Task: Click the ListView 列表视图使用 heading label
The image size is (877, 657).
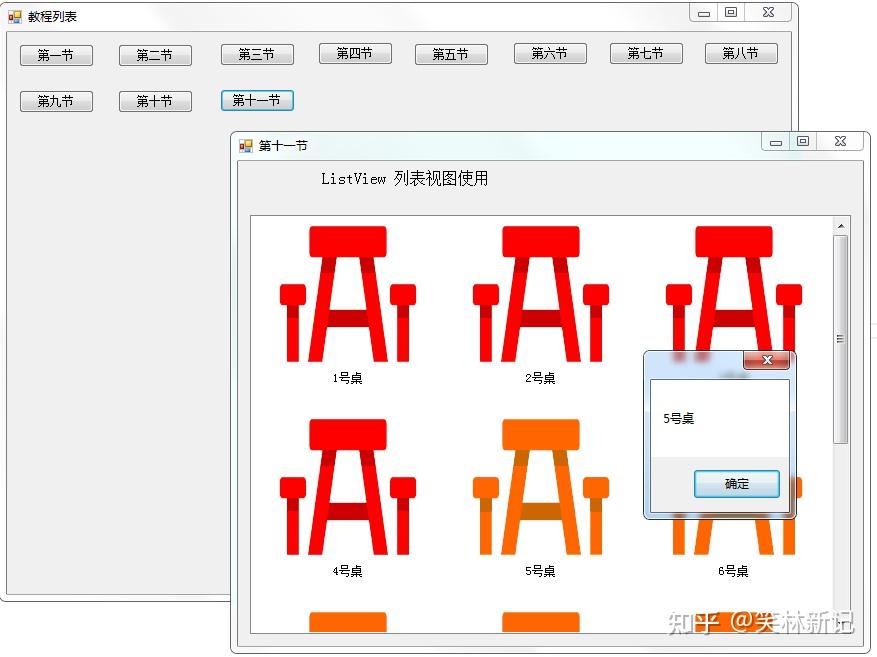Action: point(404,179)
